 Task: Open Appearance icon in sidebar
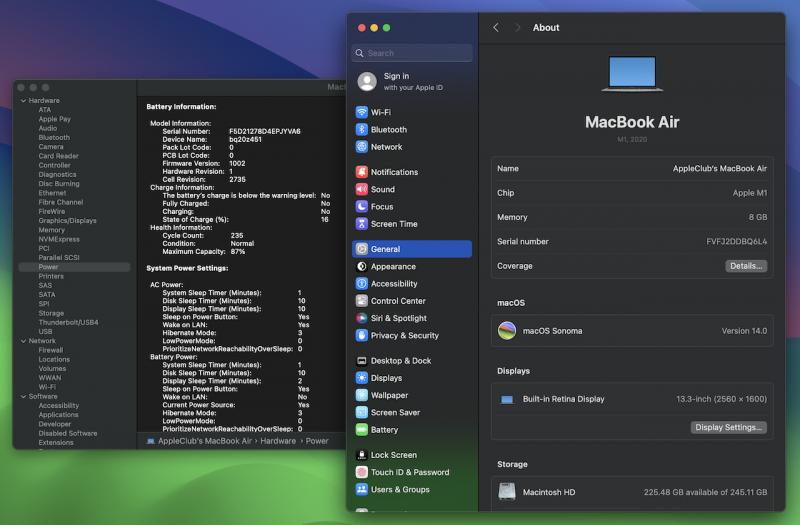pos(361,266)
